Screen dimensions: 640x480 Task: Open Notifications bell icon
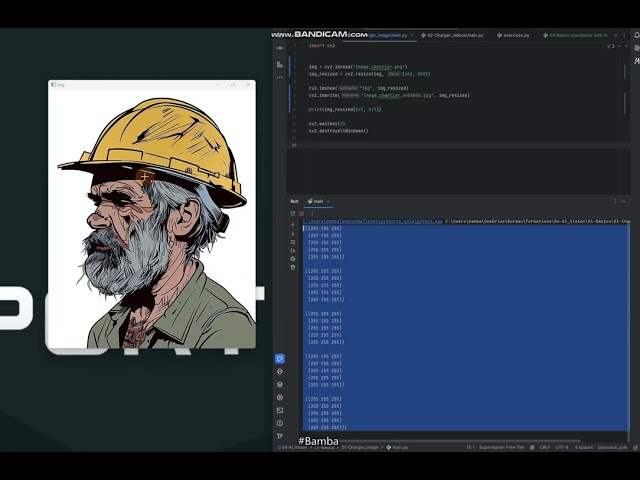pyautogui.click(x=636, y=36)
